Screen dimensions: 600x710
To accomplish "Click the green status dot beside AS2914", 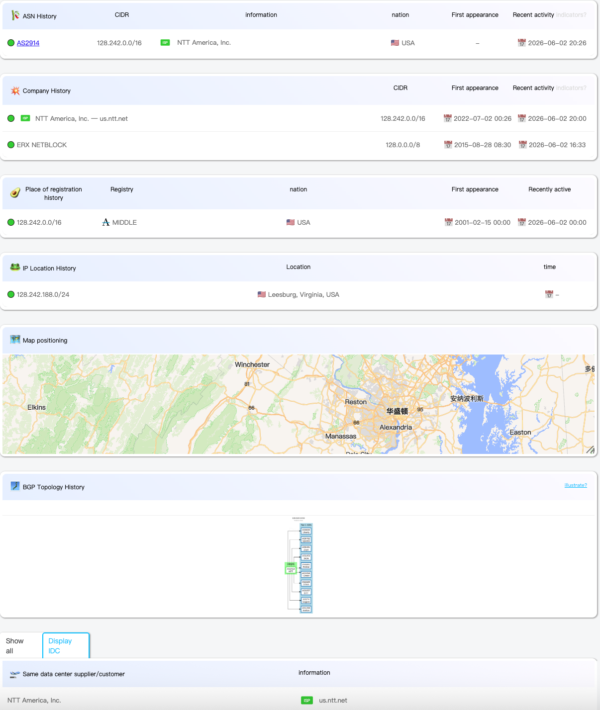I will [x=11, y=43].
